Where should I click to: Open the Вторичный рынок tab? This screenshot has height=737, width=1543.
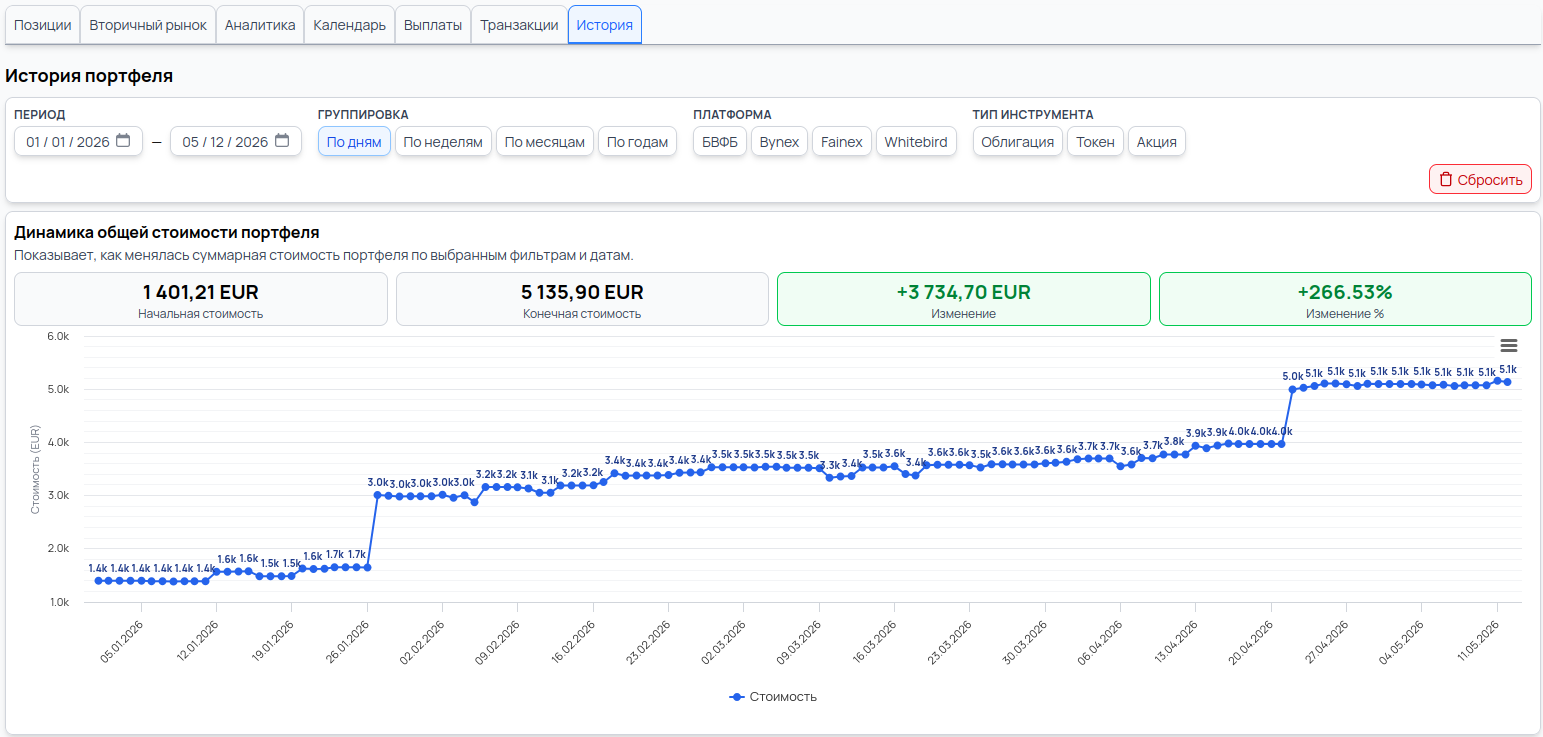tap(148, 25)
